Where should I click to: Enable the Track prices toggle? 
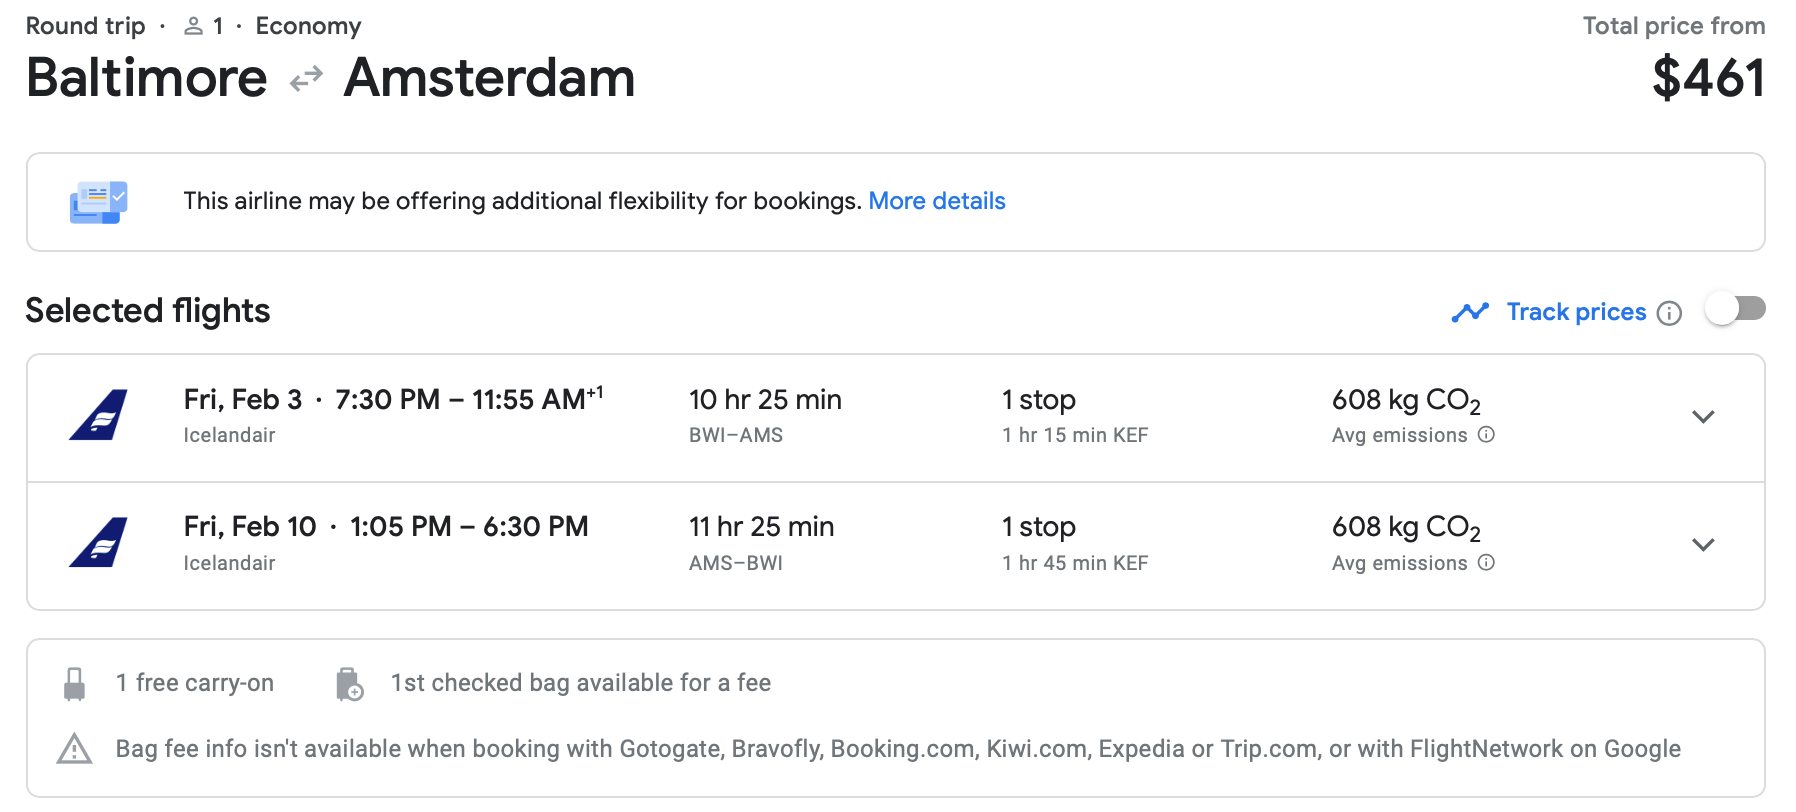[1735, 309]
